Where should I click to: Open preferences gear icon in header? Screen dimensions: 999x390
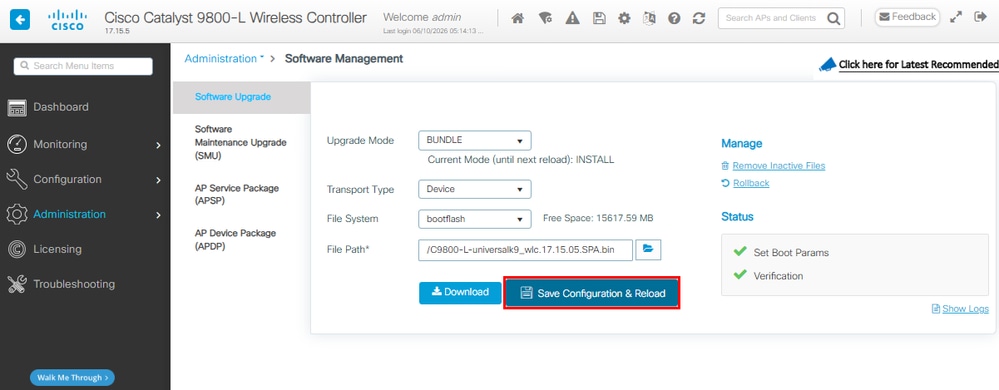(624, 18)
